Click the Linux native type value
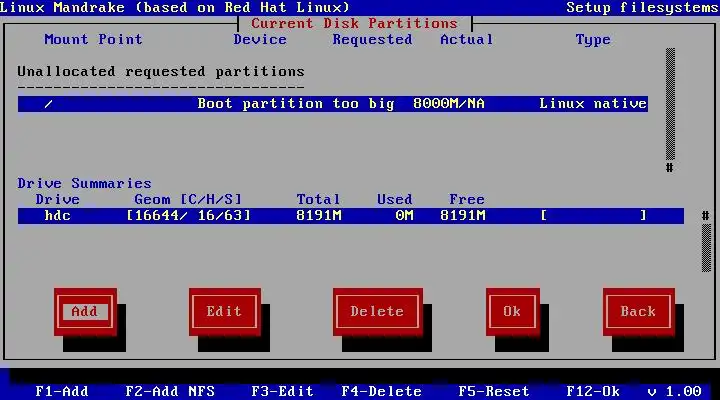 (x=593, y=104)
